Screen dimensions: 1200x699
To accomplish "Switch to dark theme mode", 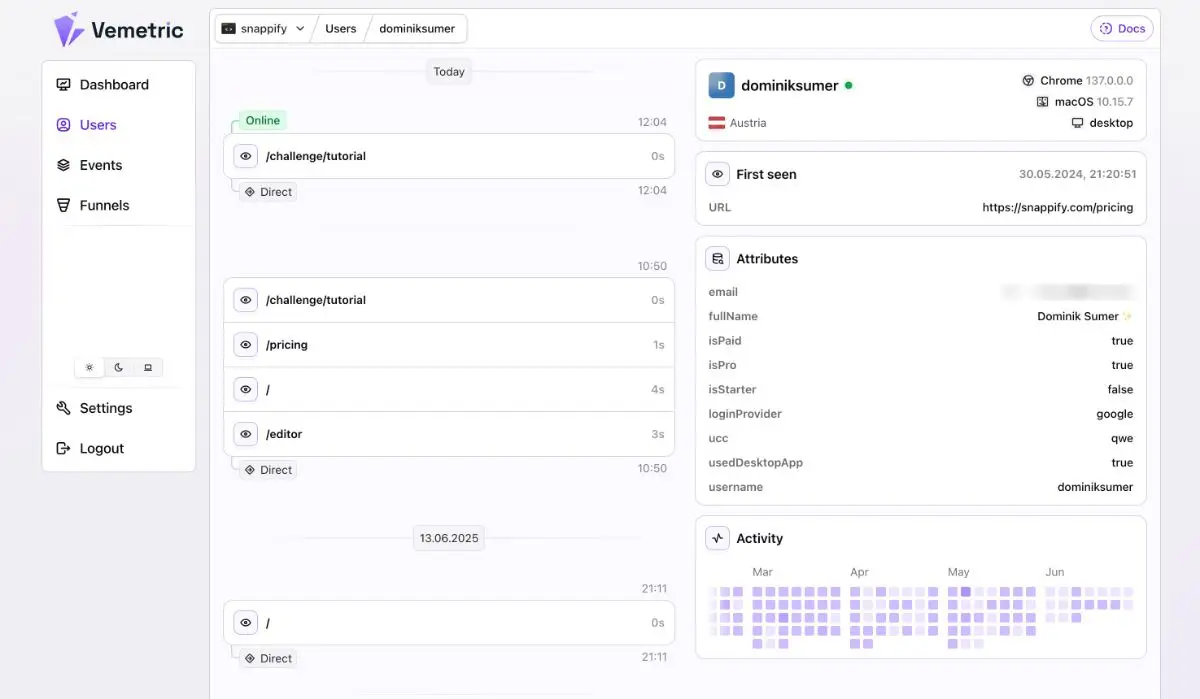I will [118, 368].
